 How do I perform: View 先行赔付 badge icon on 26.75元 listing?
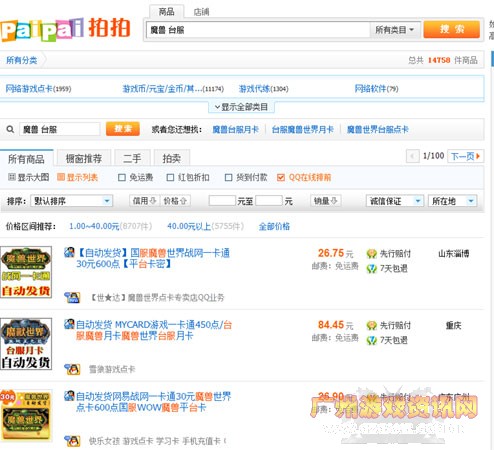(x=371, y=254)
